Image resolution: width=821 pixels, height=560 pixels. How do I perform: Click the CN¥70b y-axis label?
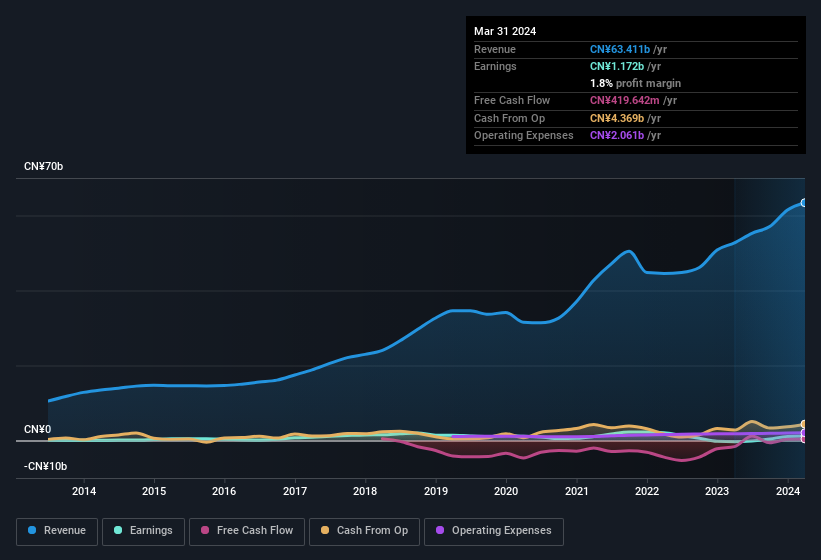(44, 167)
